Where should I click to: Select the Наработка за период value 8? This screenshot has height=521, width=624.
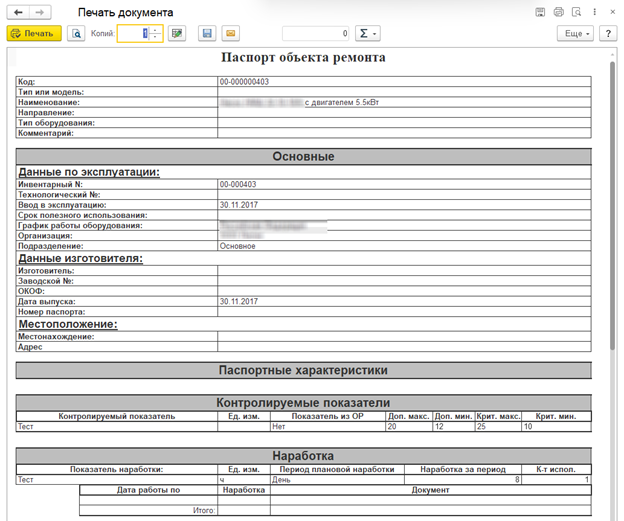(463, 480)
